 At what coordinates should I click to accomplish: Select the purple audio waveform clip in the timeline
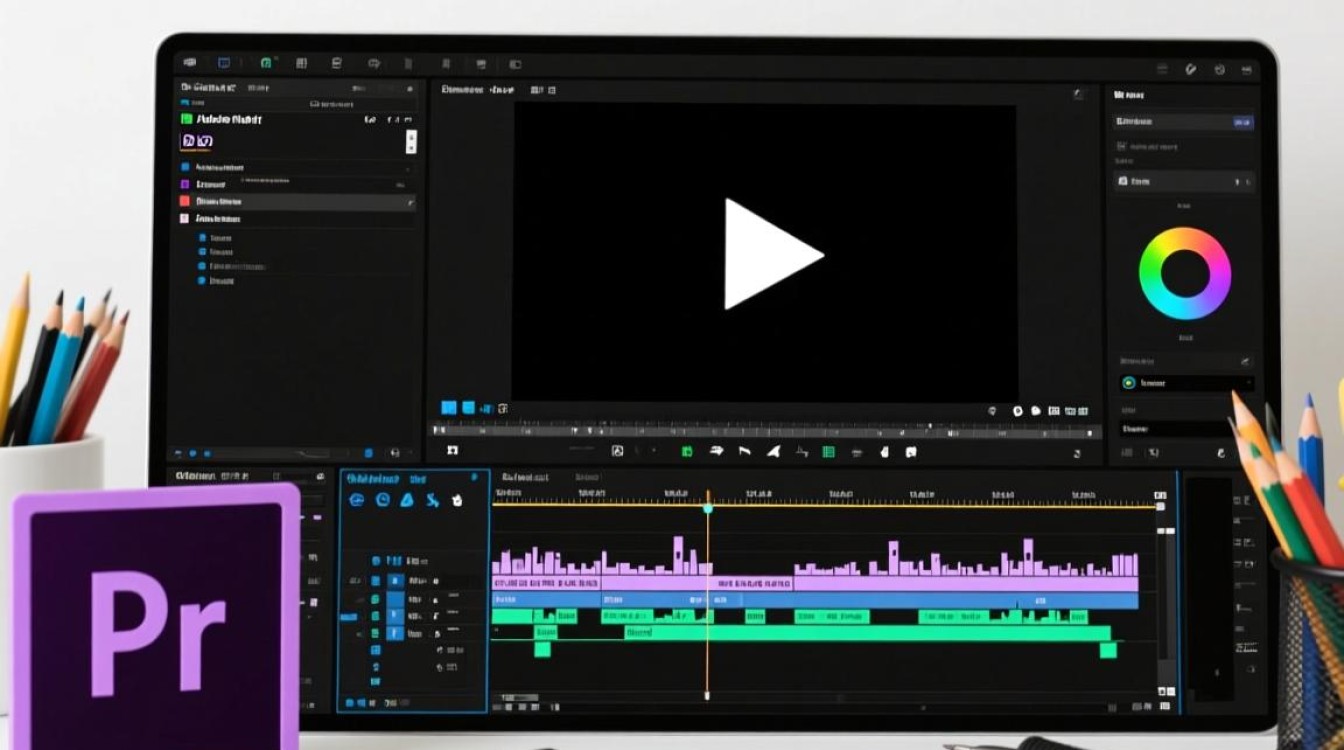815,565
